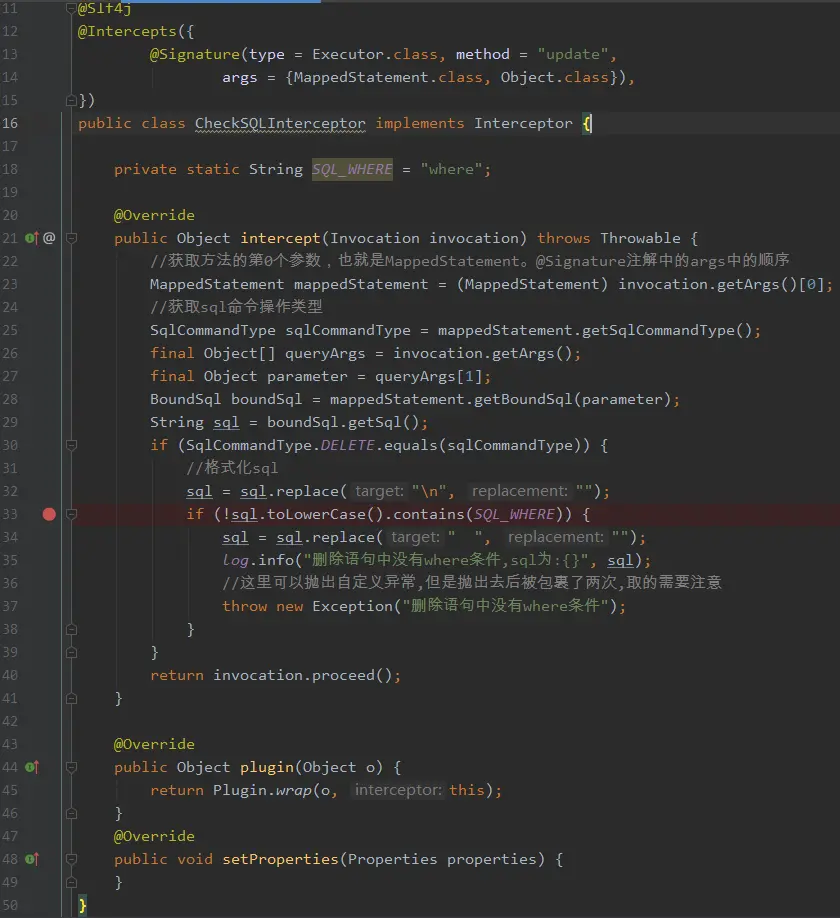840x918 pixels.
Task: Click line number 29 in the gutter
Action: click(10, 422)
